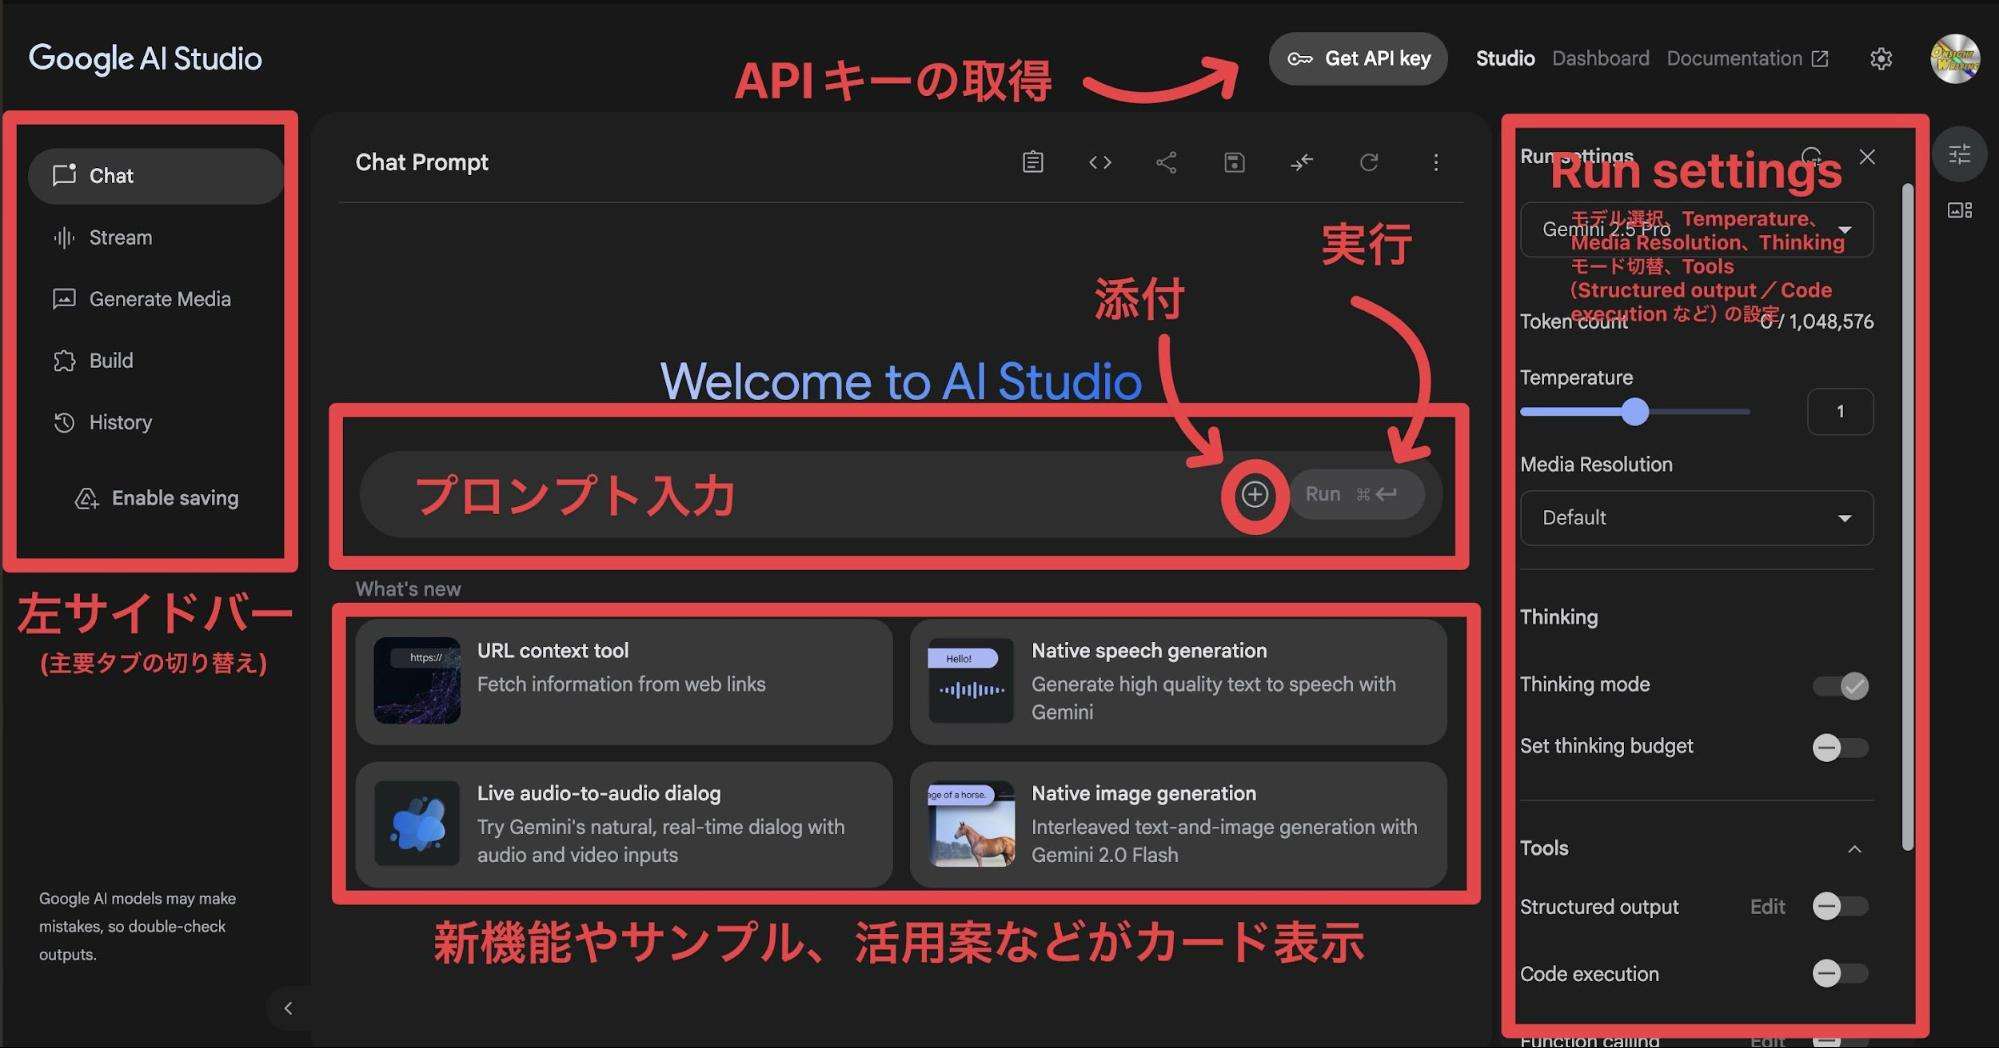Viewport: 1999px width, 1048px height.
Task: Click the Temperature slider handle
Action: (1635, 411)
